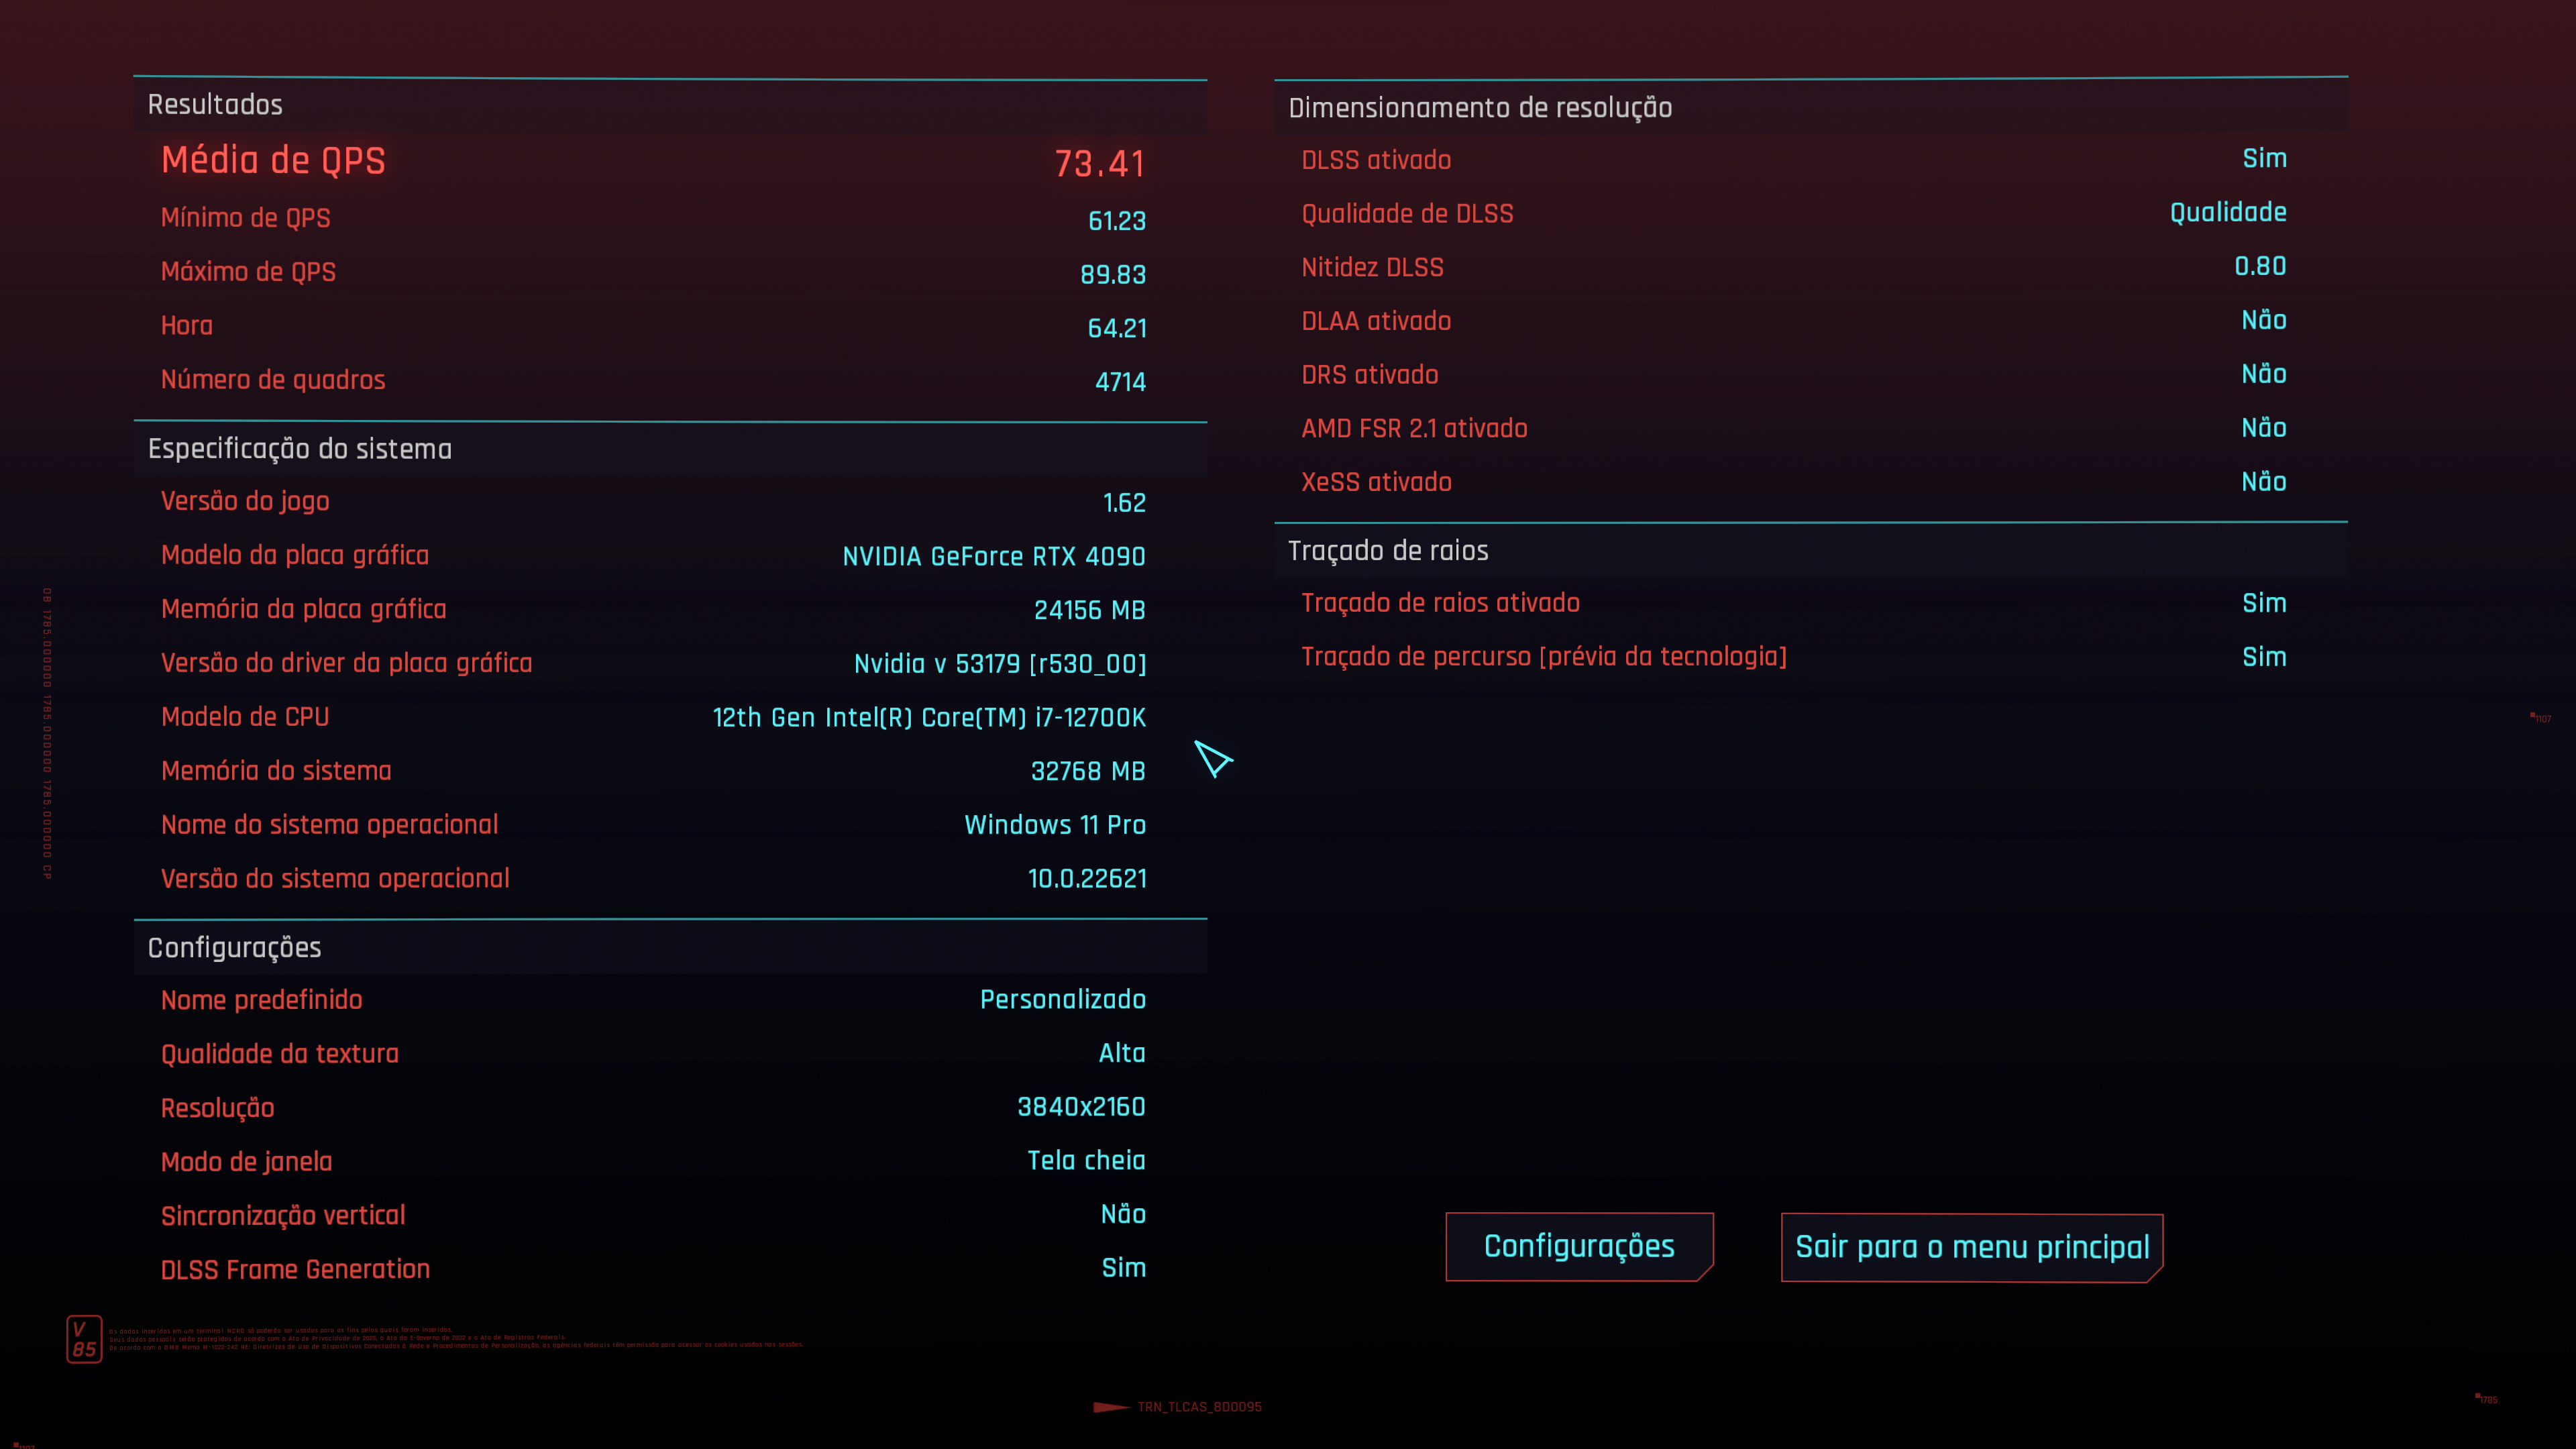
Task: Click the Configurações button
Action: point(1578,1246)
